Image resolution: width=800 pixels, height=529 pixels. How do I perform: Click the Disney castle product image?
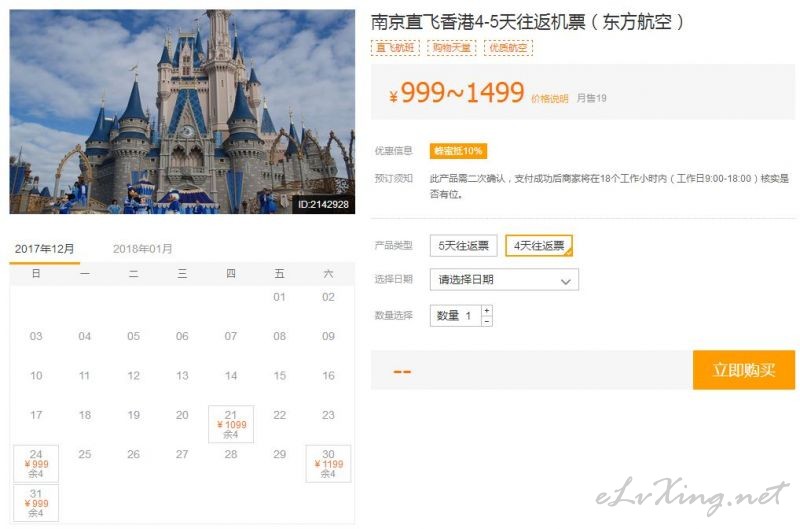pyautogui.click(x=182, y=111)
